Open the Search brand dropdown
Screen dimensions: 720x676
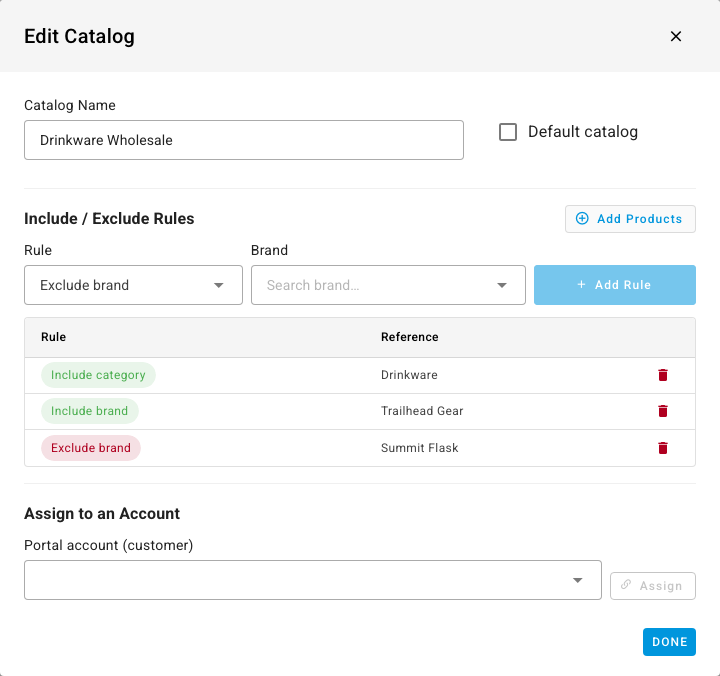coord(388,285)
